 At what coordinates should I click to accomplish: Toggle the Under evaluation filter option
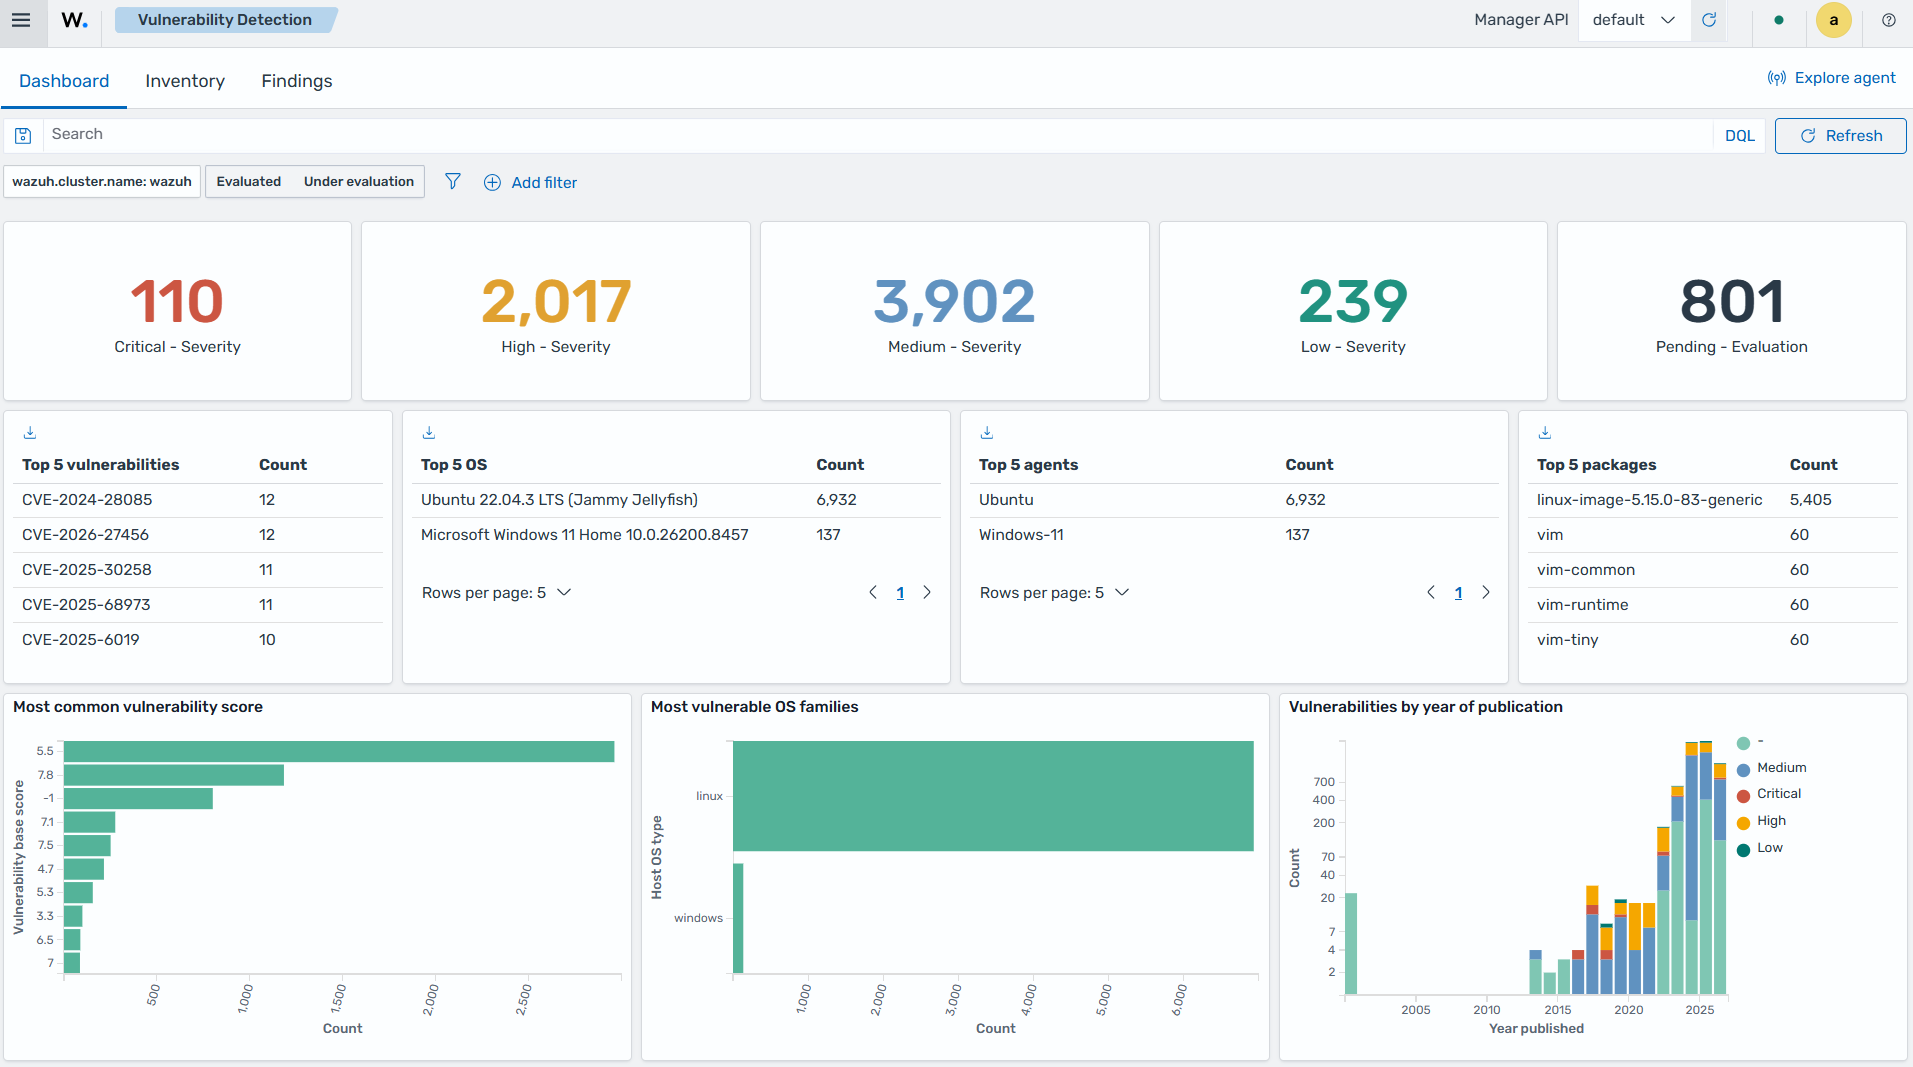(x=359, y=181)
